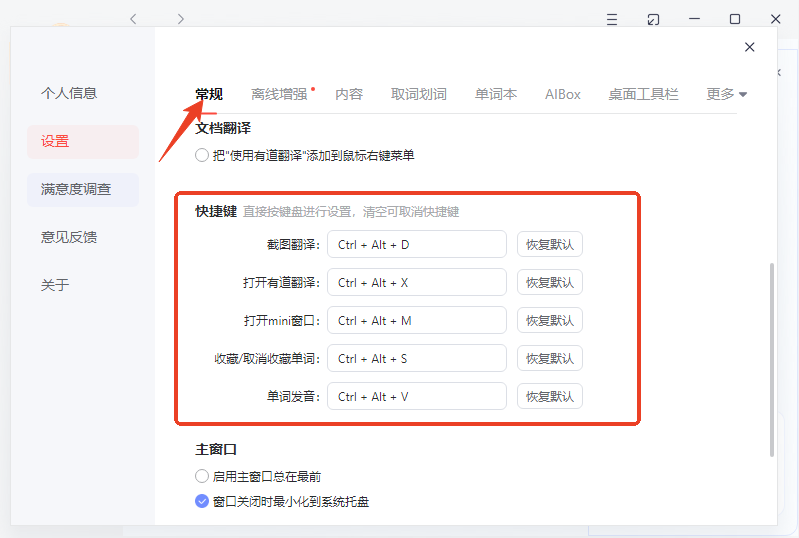
Task: Switch to mini window mode icon
Action: click(x=653, y=19)
